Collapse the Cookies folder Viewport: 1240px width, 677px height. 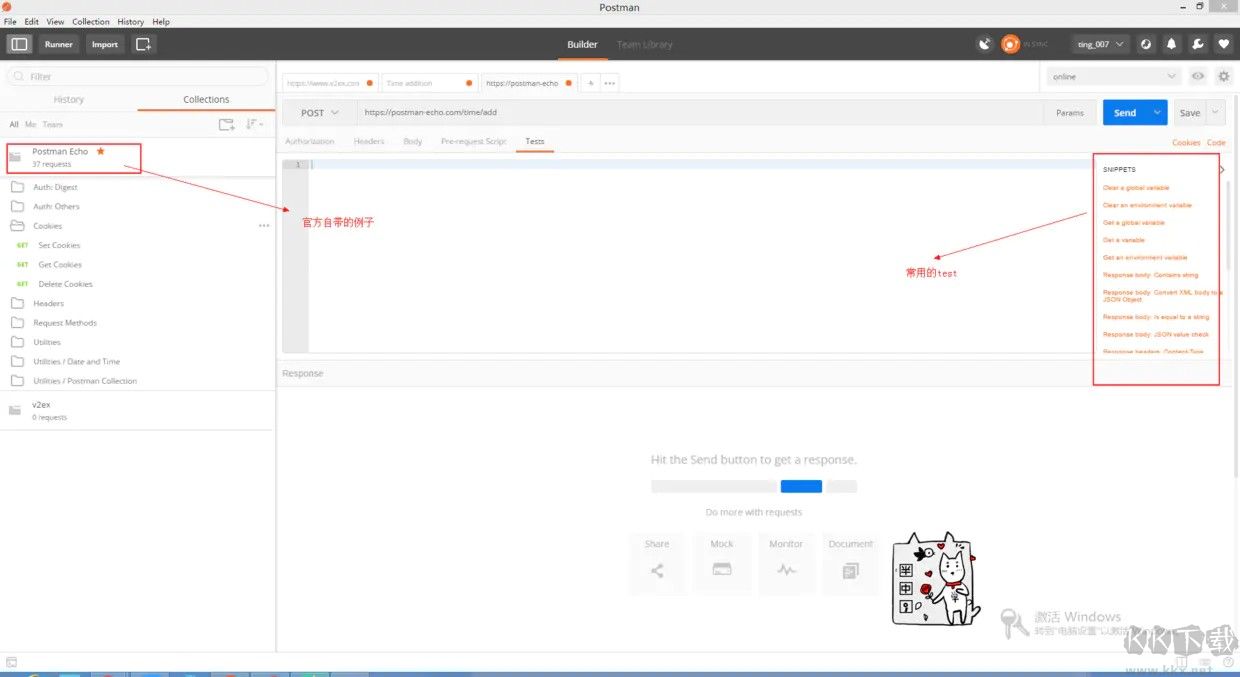pos(47,226)
